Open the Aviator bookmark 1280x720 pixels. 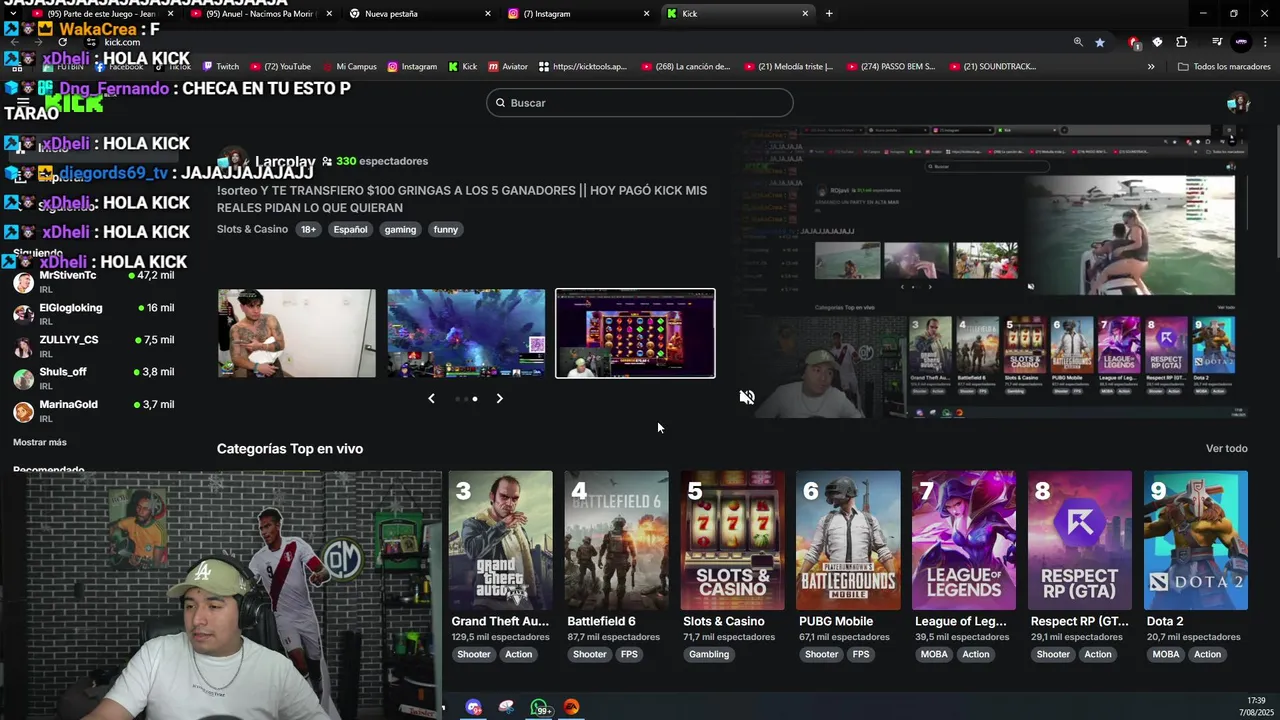click(508, 67)
